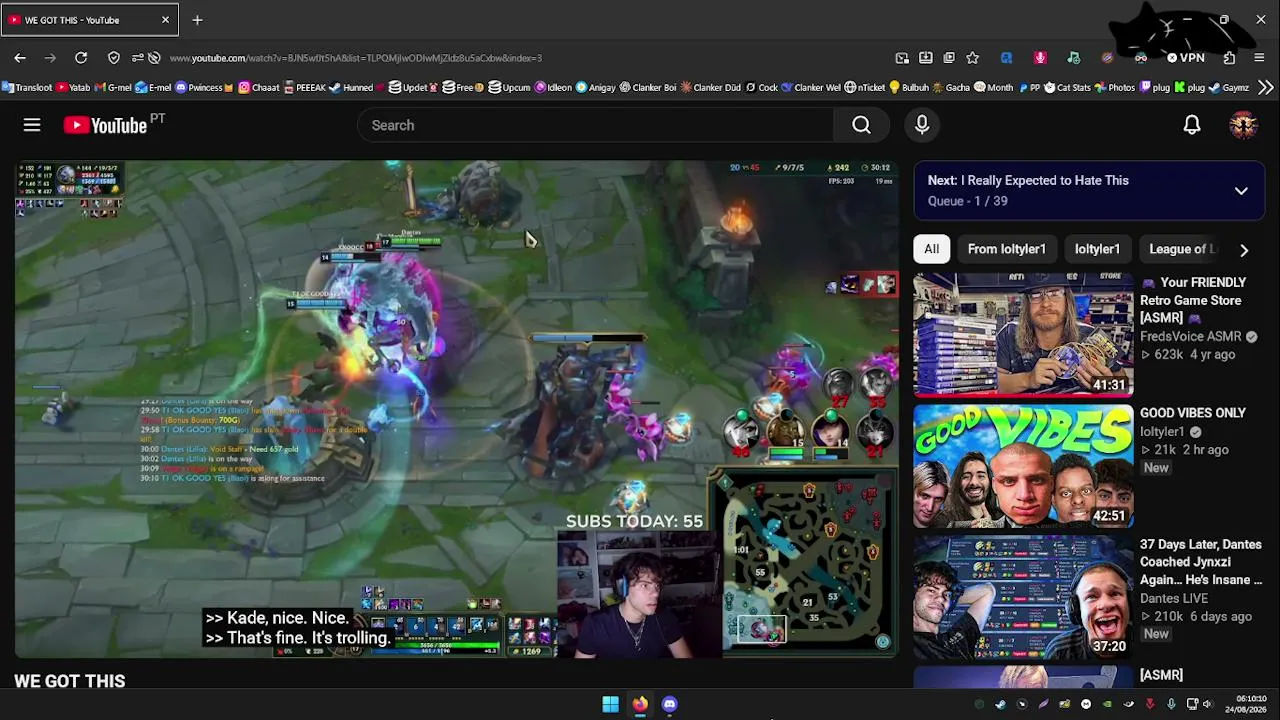Open Discord from the taskbar
The height and width of the screenshot is (720, 1280).
click(670, 704)
